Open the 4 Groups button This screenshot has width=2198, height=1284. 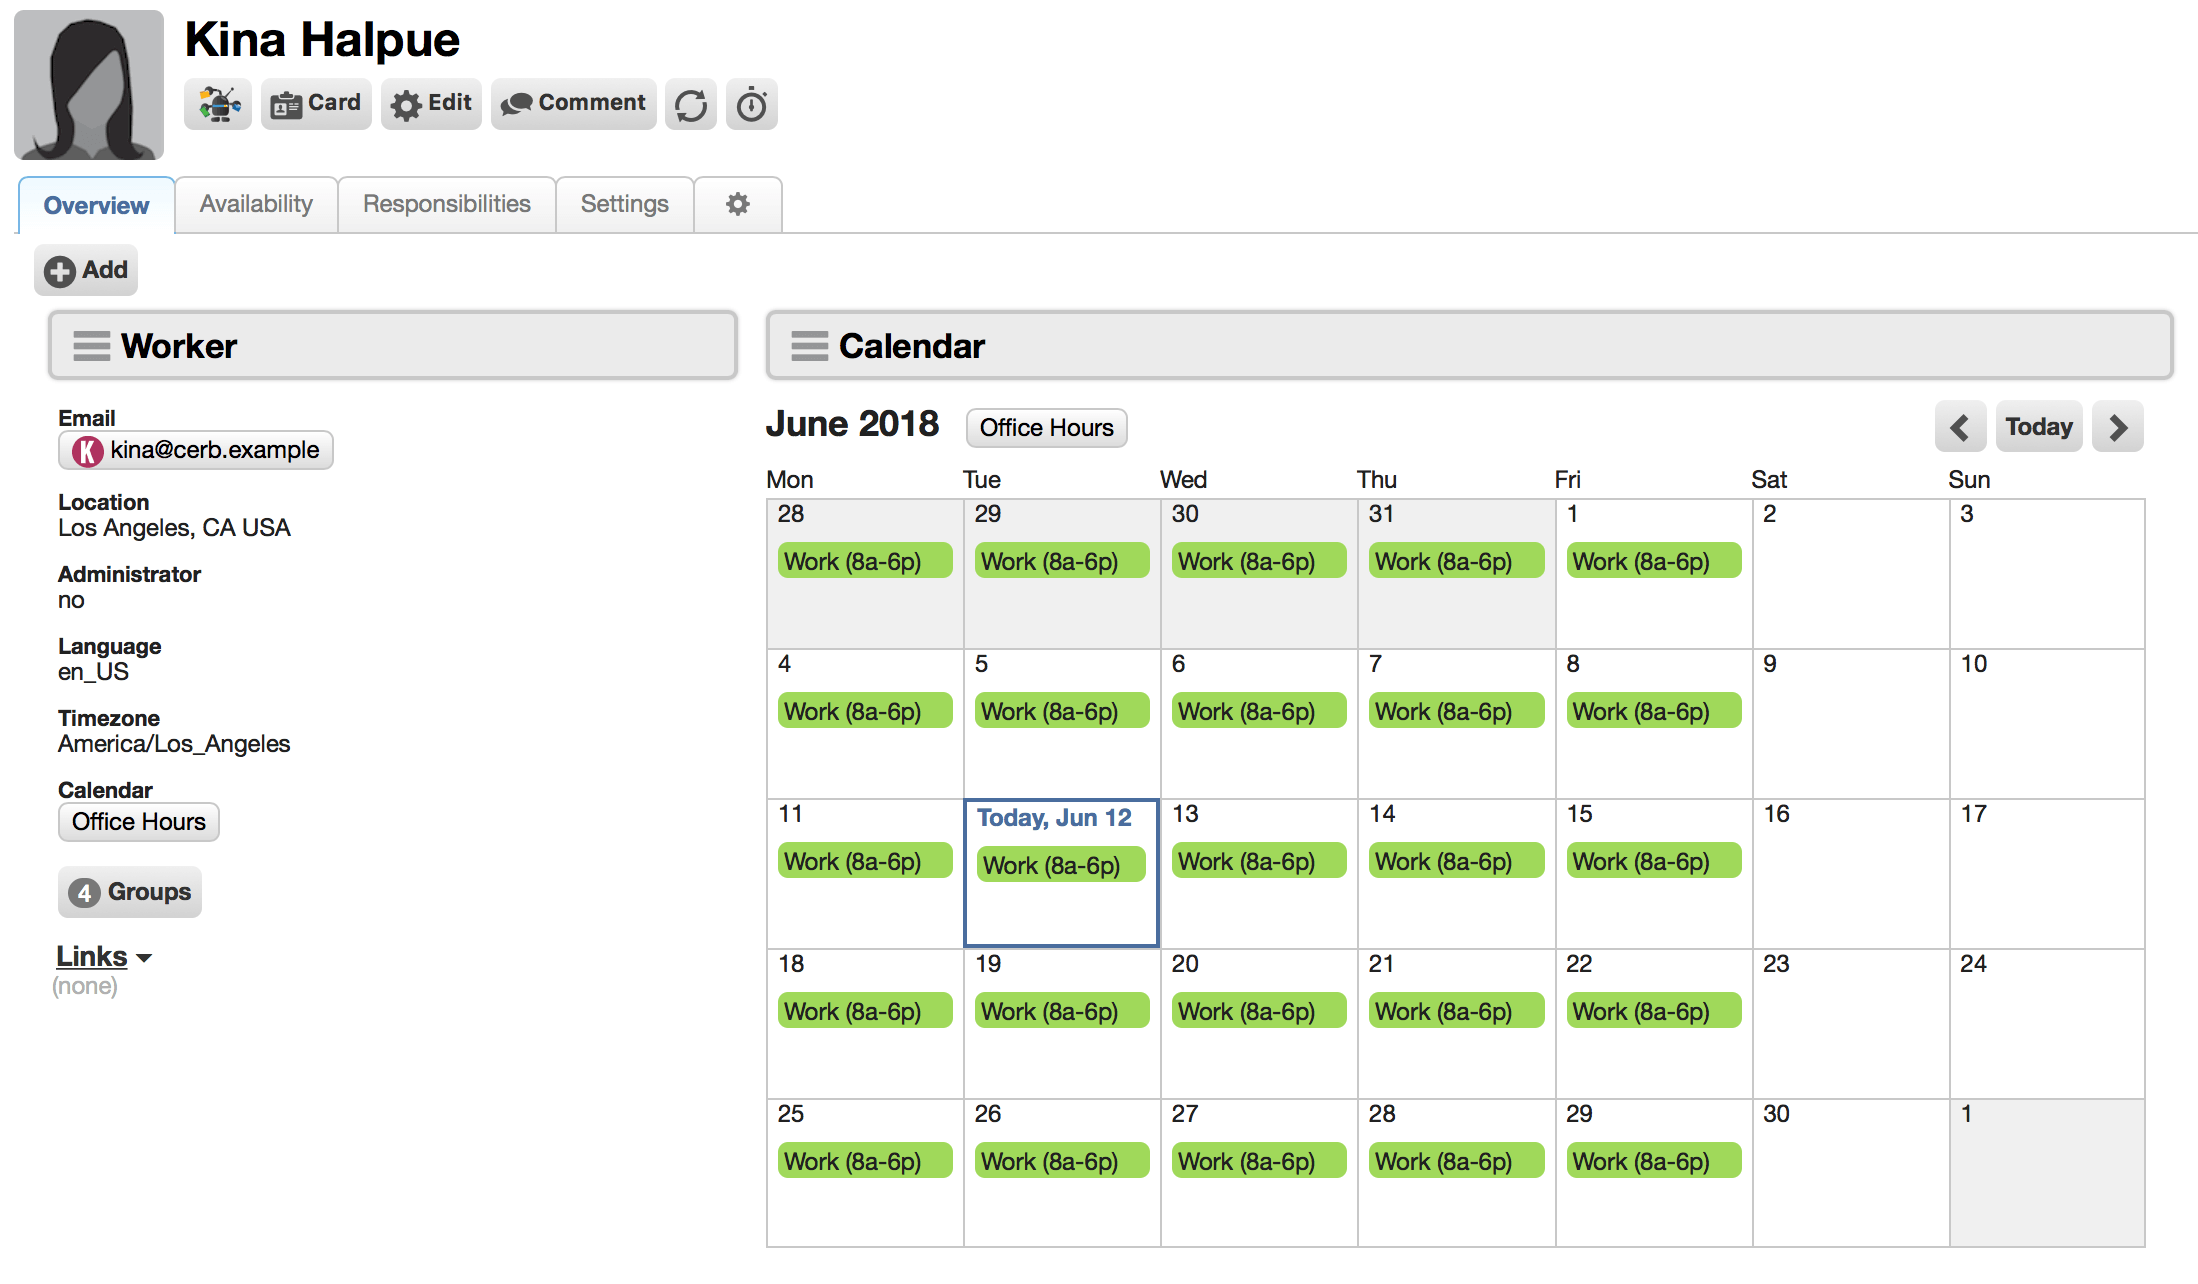[130, 892]
